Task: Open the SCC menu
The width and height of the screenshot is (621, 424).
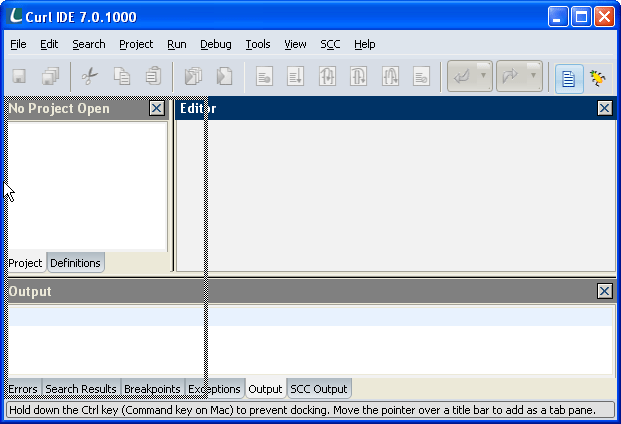Action: click(330, 44)
